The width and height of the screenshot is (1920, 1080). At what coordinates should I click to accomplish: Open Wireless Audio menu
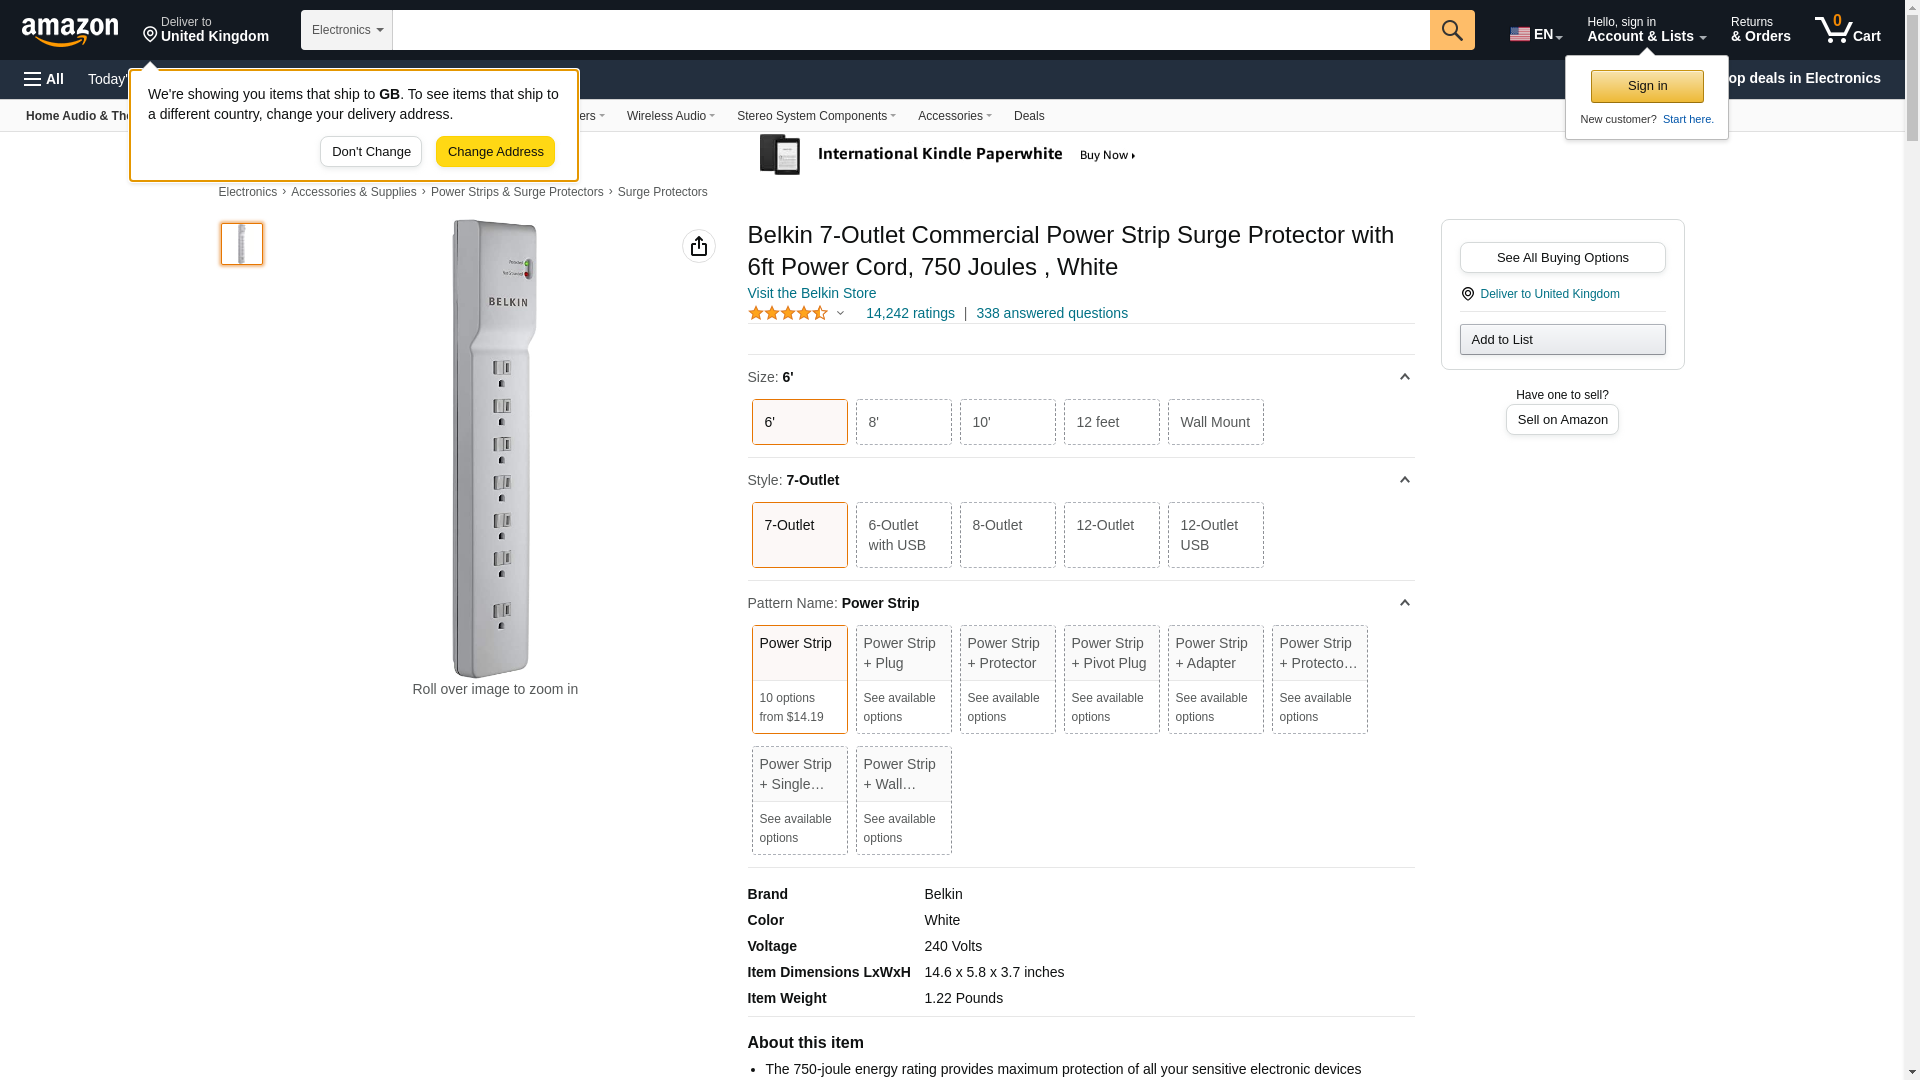click(x=670, y=116)
